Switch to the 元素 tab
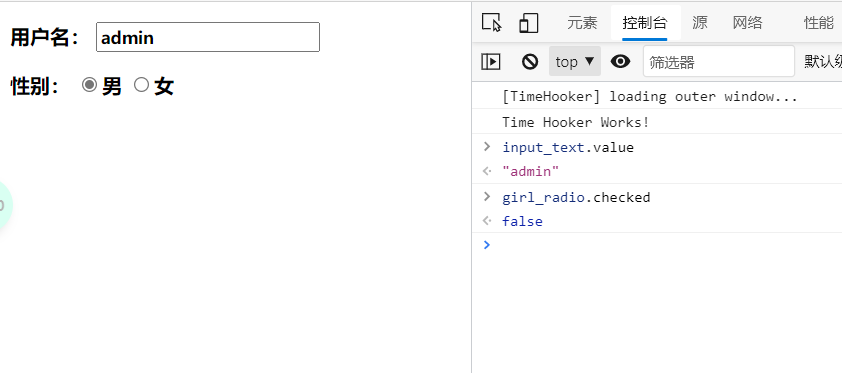The image size is (842, 373). [x=582, y=23]
